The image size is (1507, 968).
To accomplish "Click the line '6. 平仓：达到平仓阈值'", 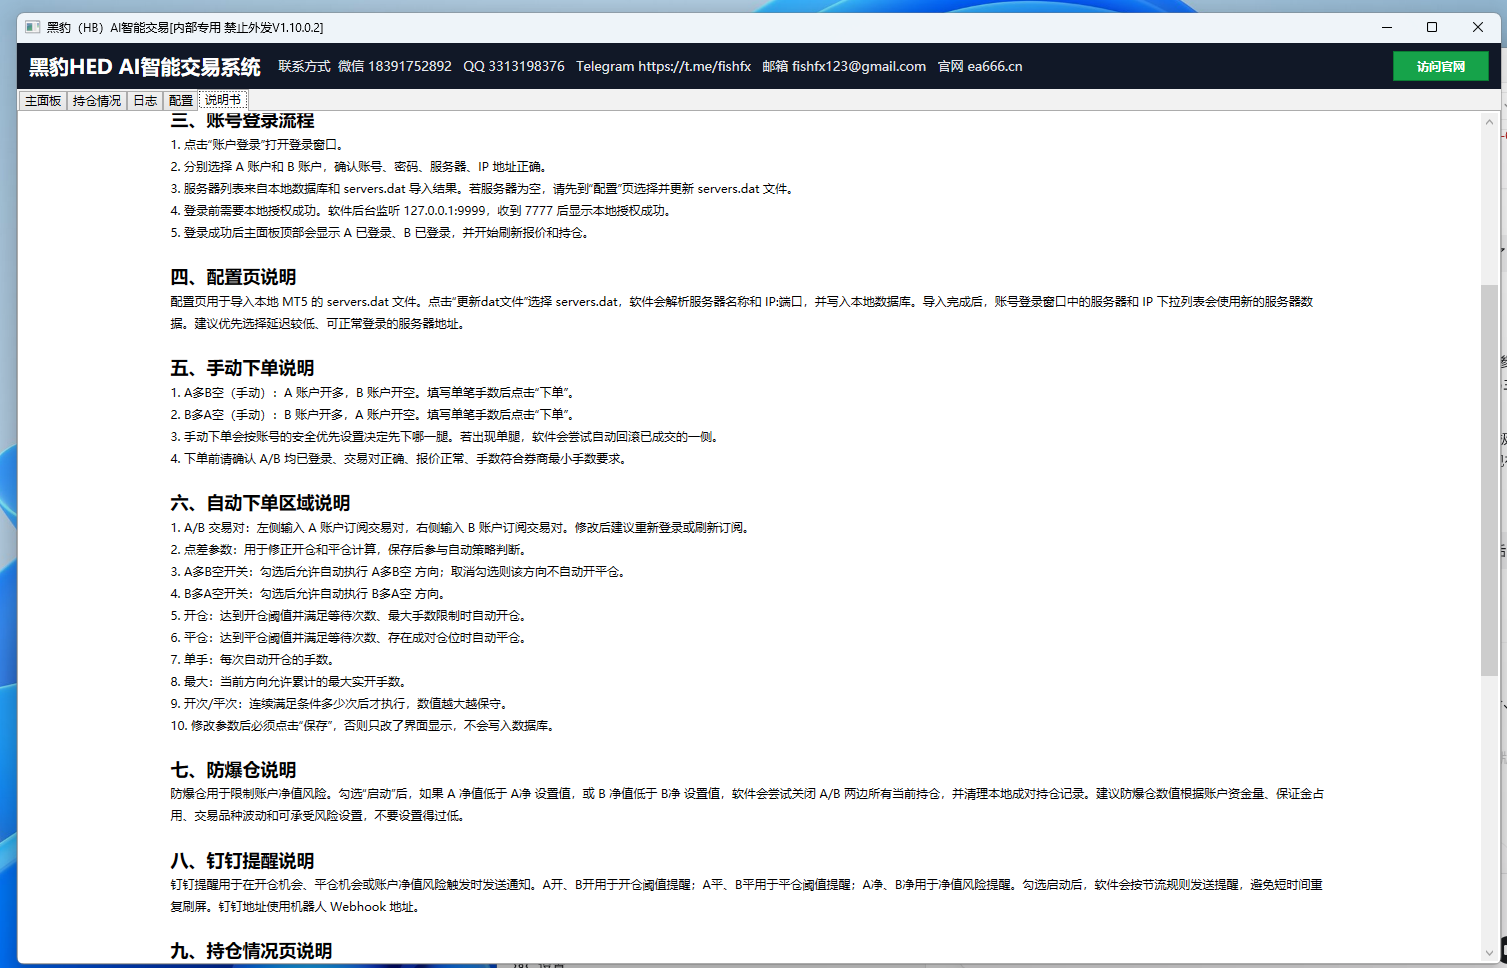I will 348,638.
